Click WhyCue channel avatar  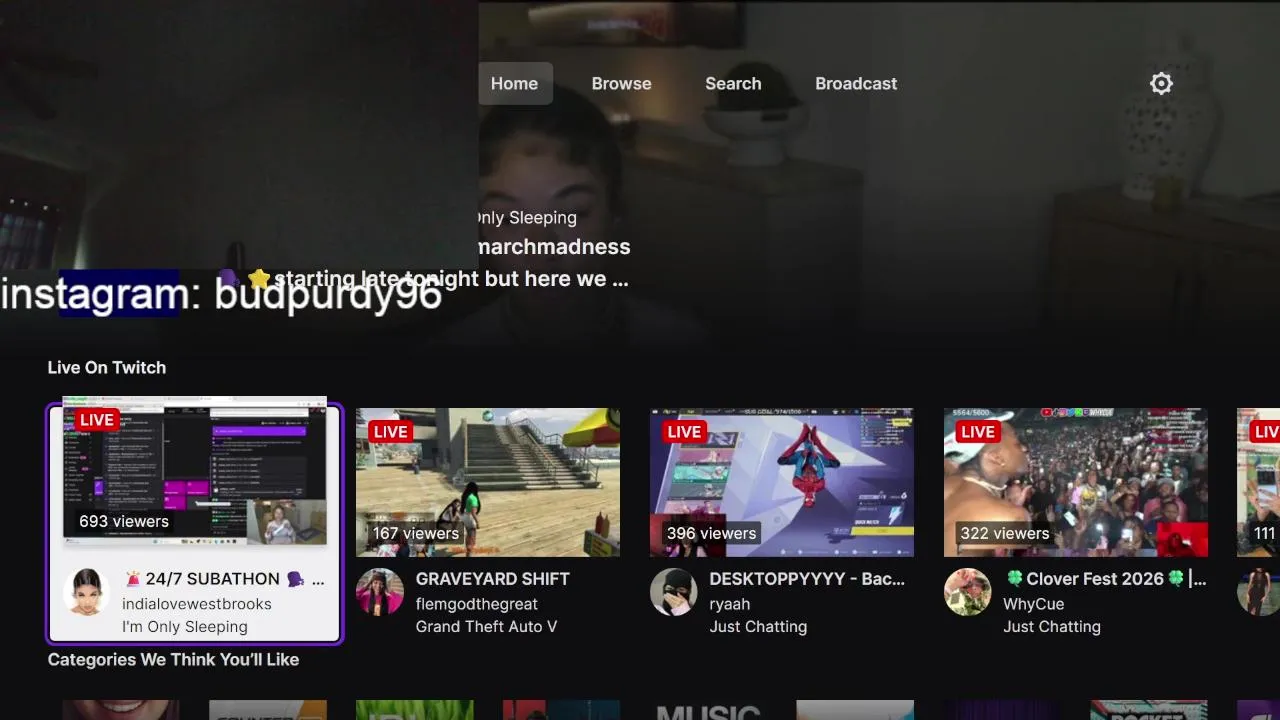pyautogui.click(x=968, y=591)
